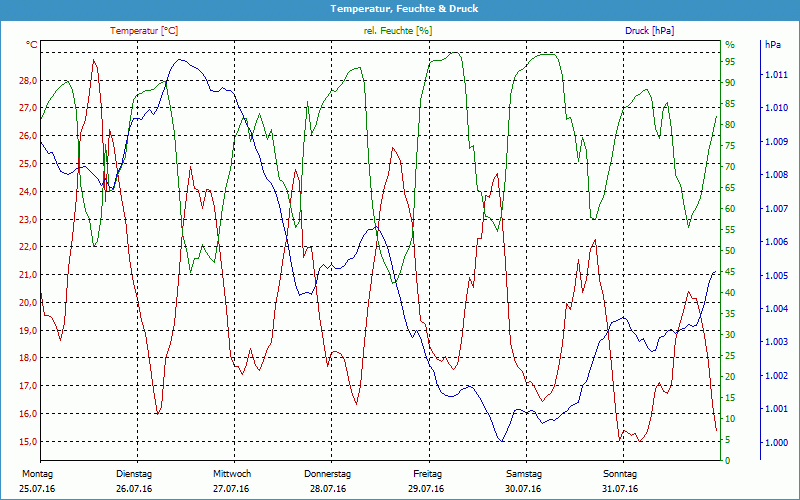Click the 50 humidity axis value
The height and width of the screenshot is (500, 800).
pos(730,251)
